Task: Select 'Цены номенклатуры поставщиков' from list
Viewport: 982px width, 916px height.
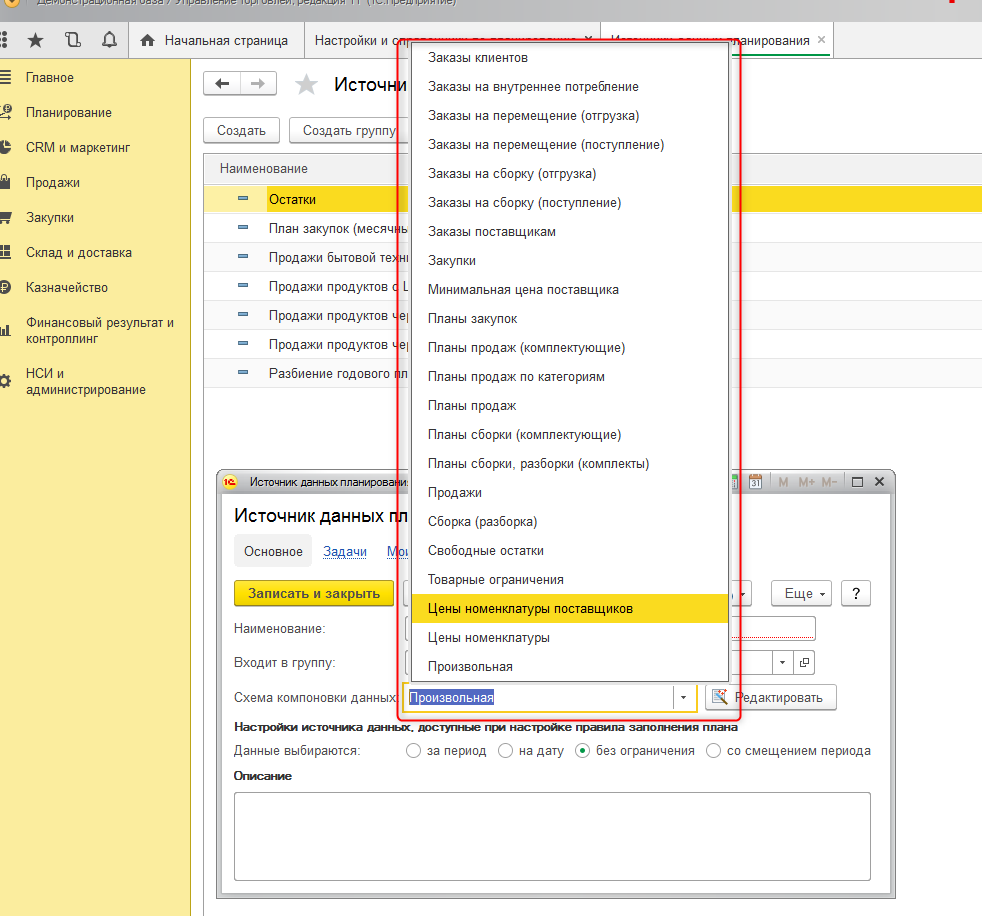Action: (530, 608)
